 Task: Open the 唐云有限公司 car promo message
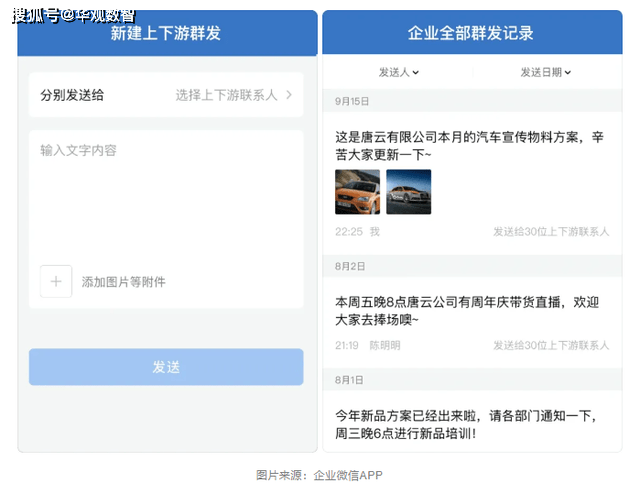[x=469, y=146]
